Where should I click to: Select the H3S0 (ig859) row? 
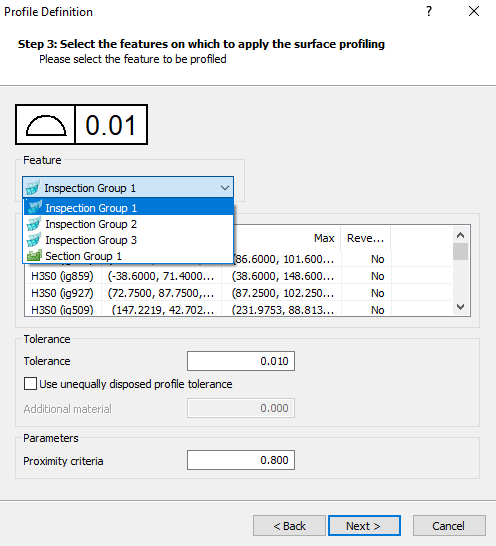239,276
